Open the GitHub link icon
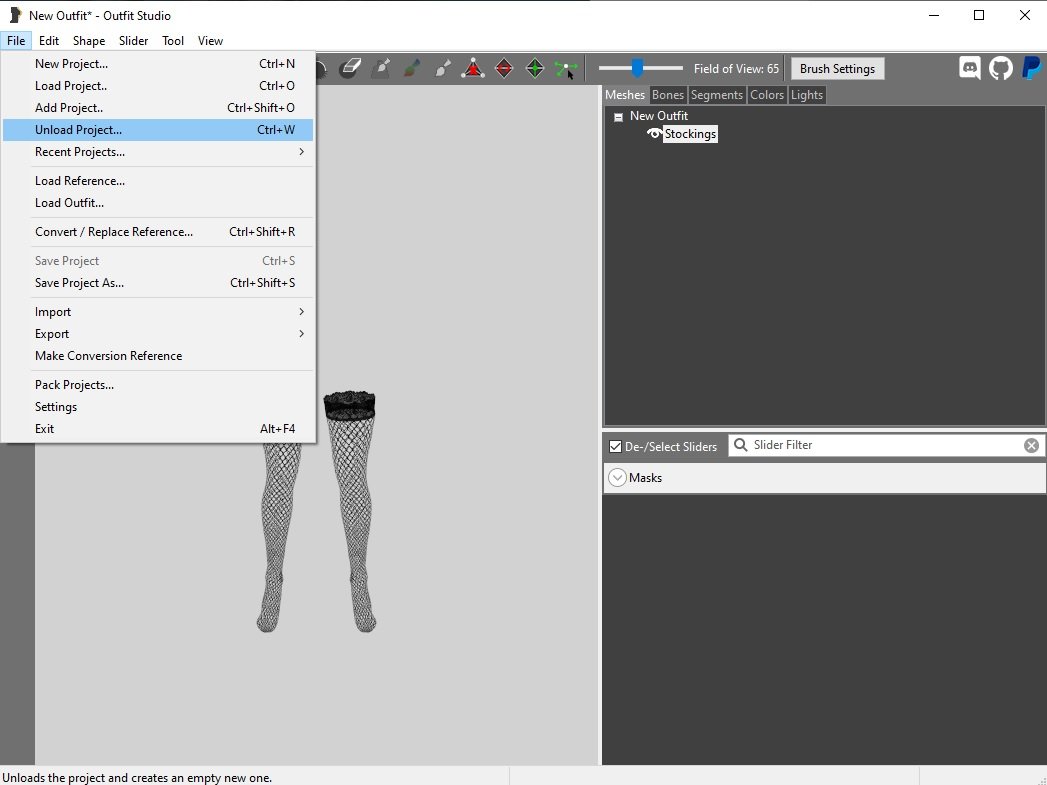The image size is (1047, 785). point(1000,68)
